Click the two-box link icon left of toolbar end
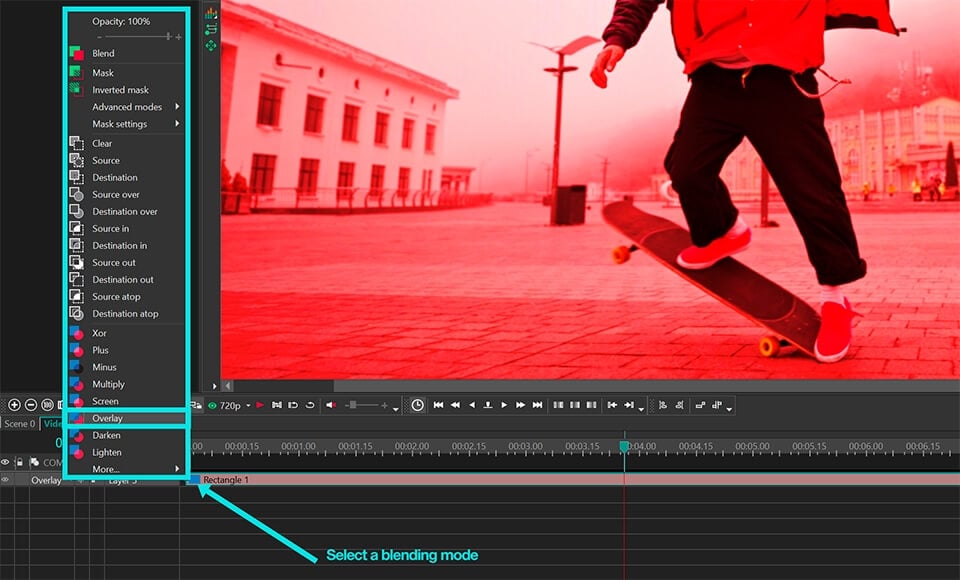Image resolution: width=960 pixels, height=580 pixels. click(700, 405)
